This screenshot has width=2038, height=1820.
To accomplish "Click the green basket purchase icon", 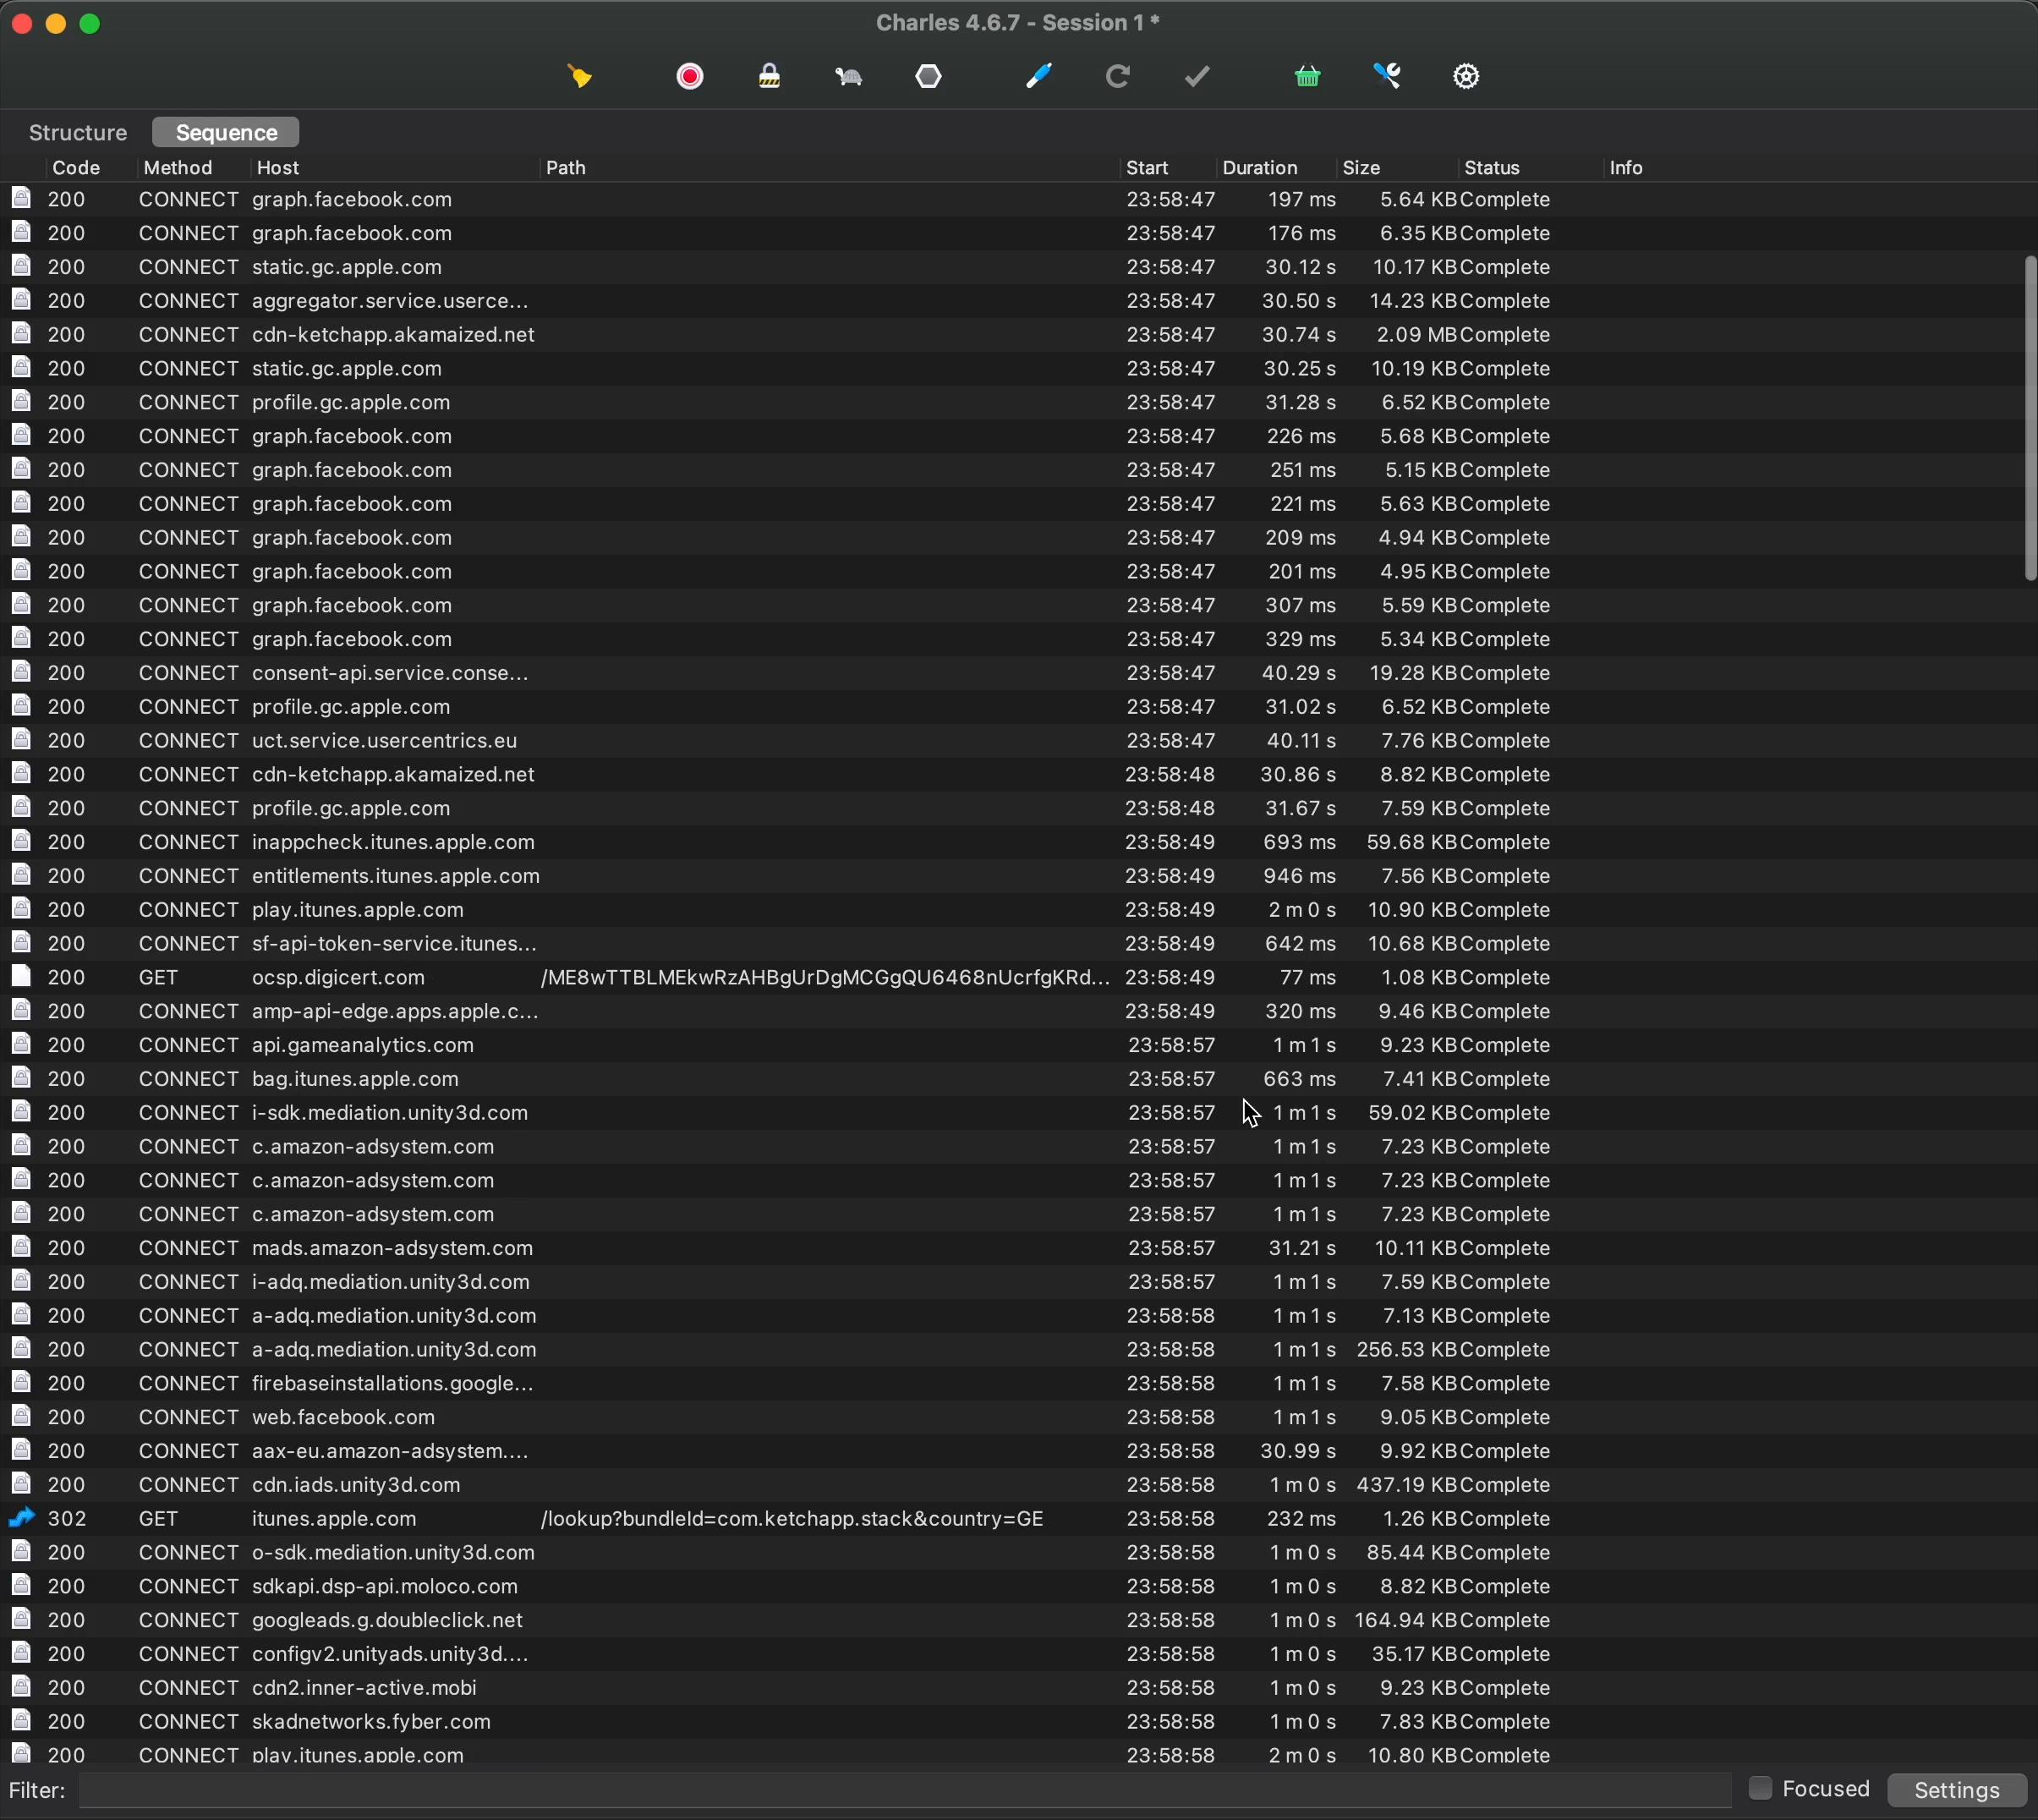I will 1307,77.
